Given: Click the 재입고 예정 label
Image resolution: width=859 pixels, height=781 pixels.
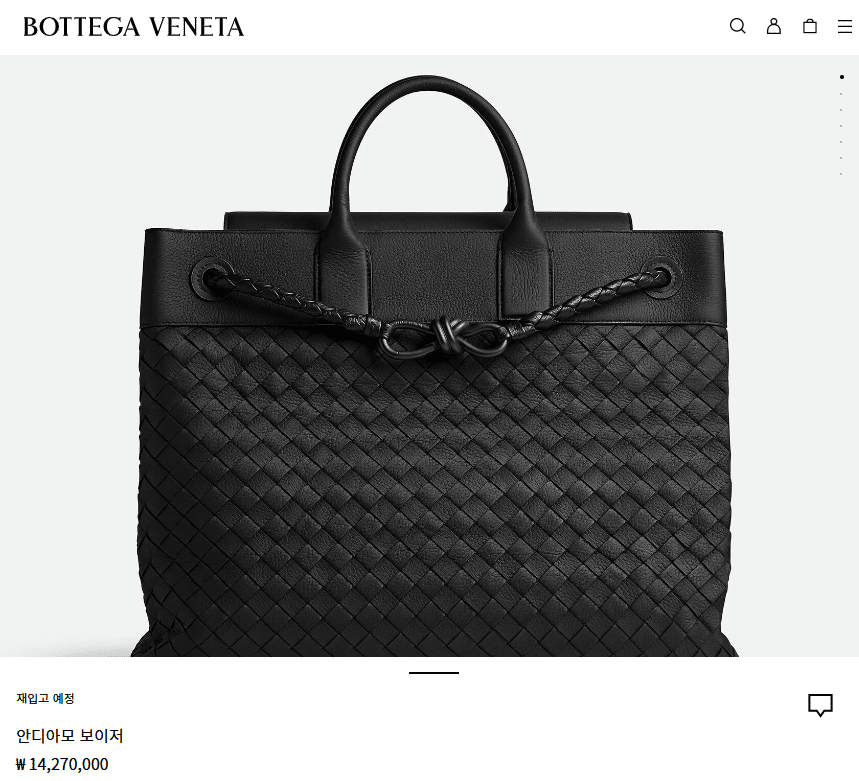Looking at the screenshot, I should tap(45, 698).
